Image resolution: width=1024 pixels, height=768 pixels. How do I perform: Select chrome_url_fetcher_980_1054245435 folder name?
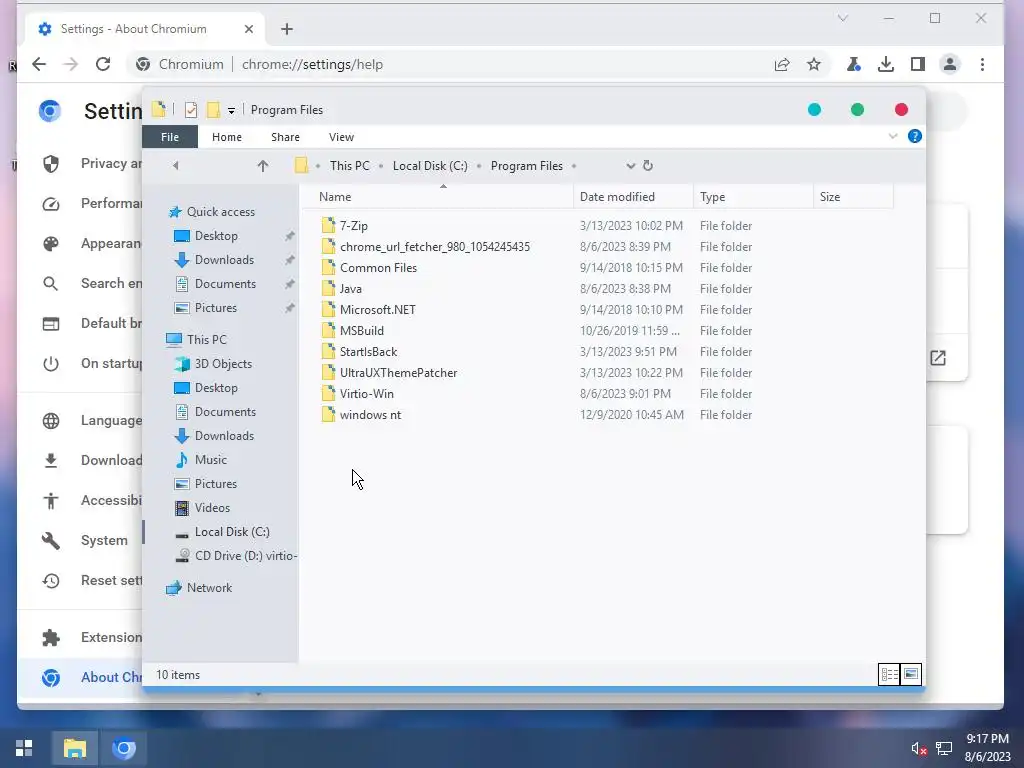pyautogui.click(x=435, y=247)
